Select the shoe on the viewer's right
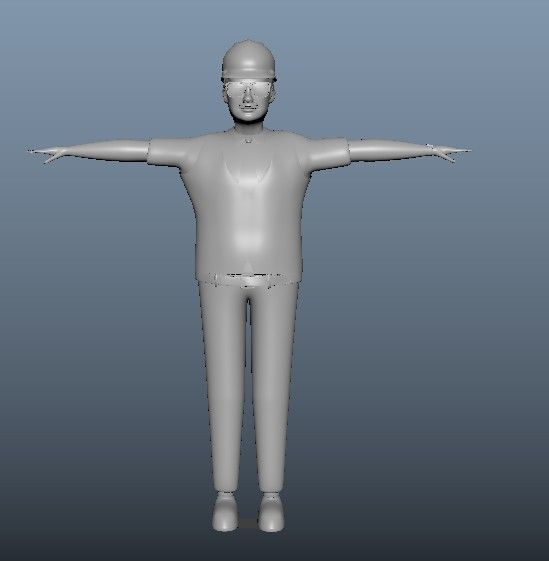 271,512
